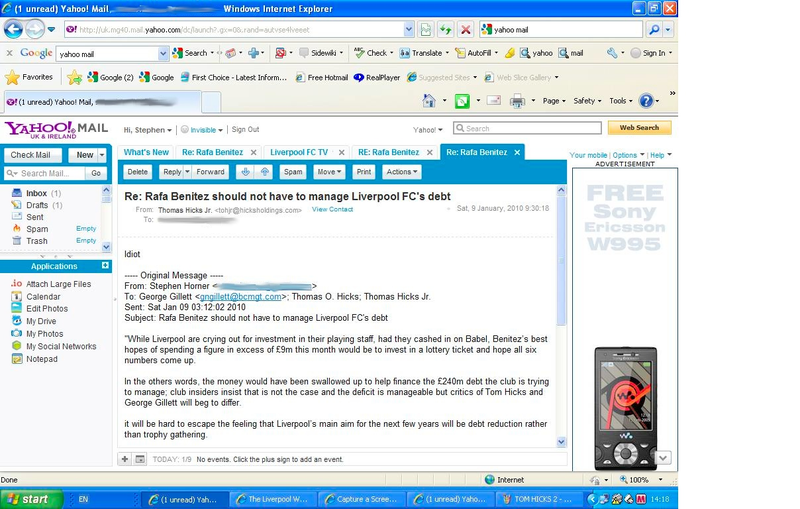Open Google toolbar search box dropdown

163,54
